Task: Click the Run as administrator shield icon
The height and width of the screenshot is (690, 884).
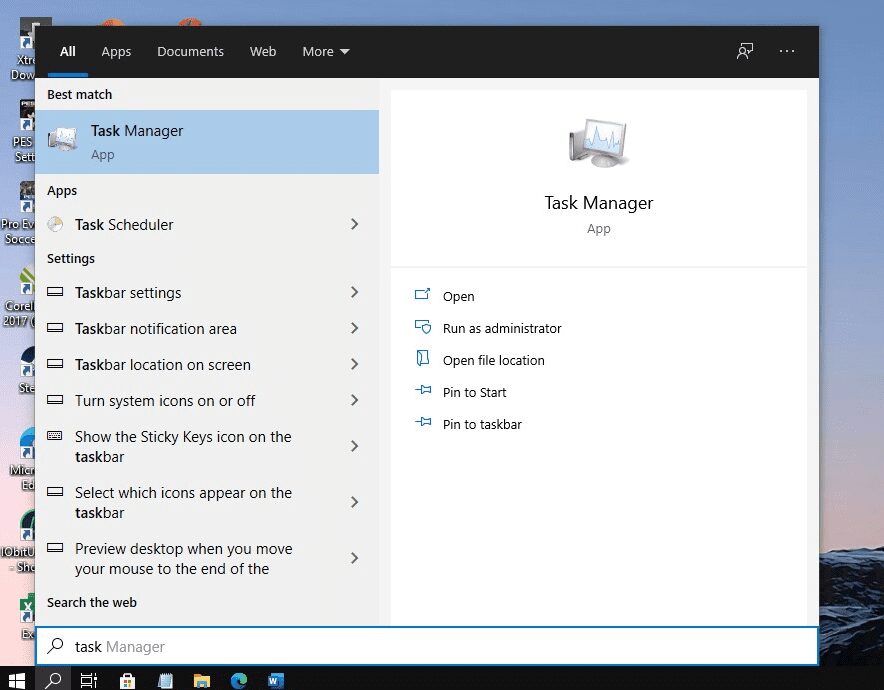Action: click(x=423, y=326)
